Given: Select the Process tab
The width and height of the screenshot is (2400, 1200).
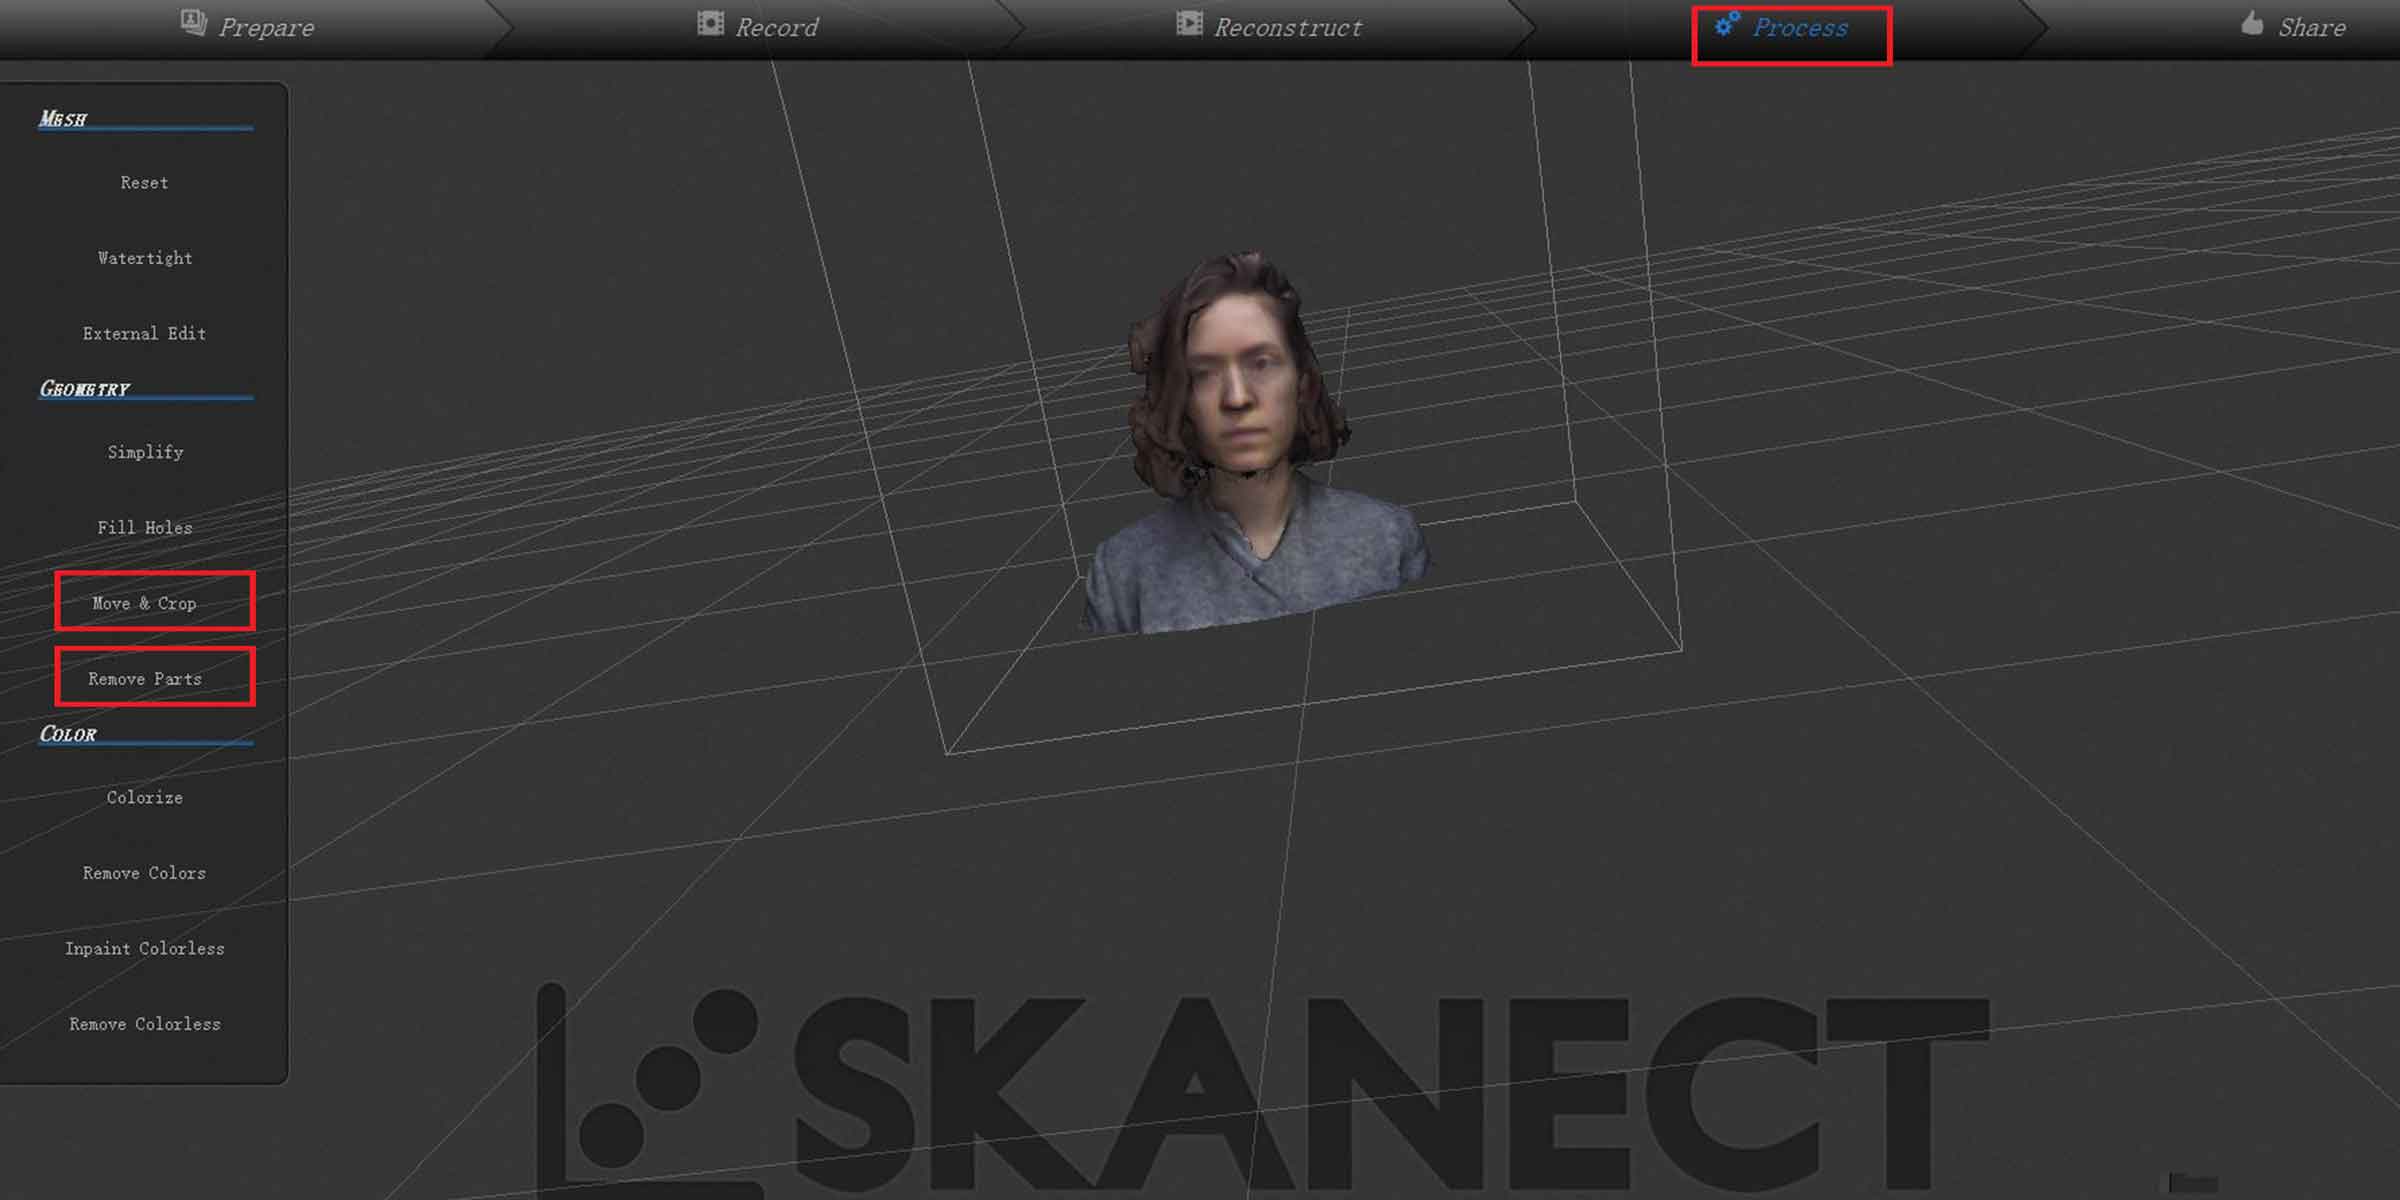Looking at the screenshot, I should [1799, 28].
